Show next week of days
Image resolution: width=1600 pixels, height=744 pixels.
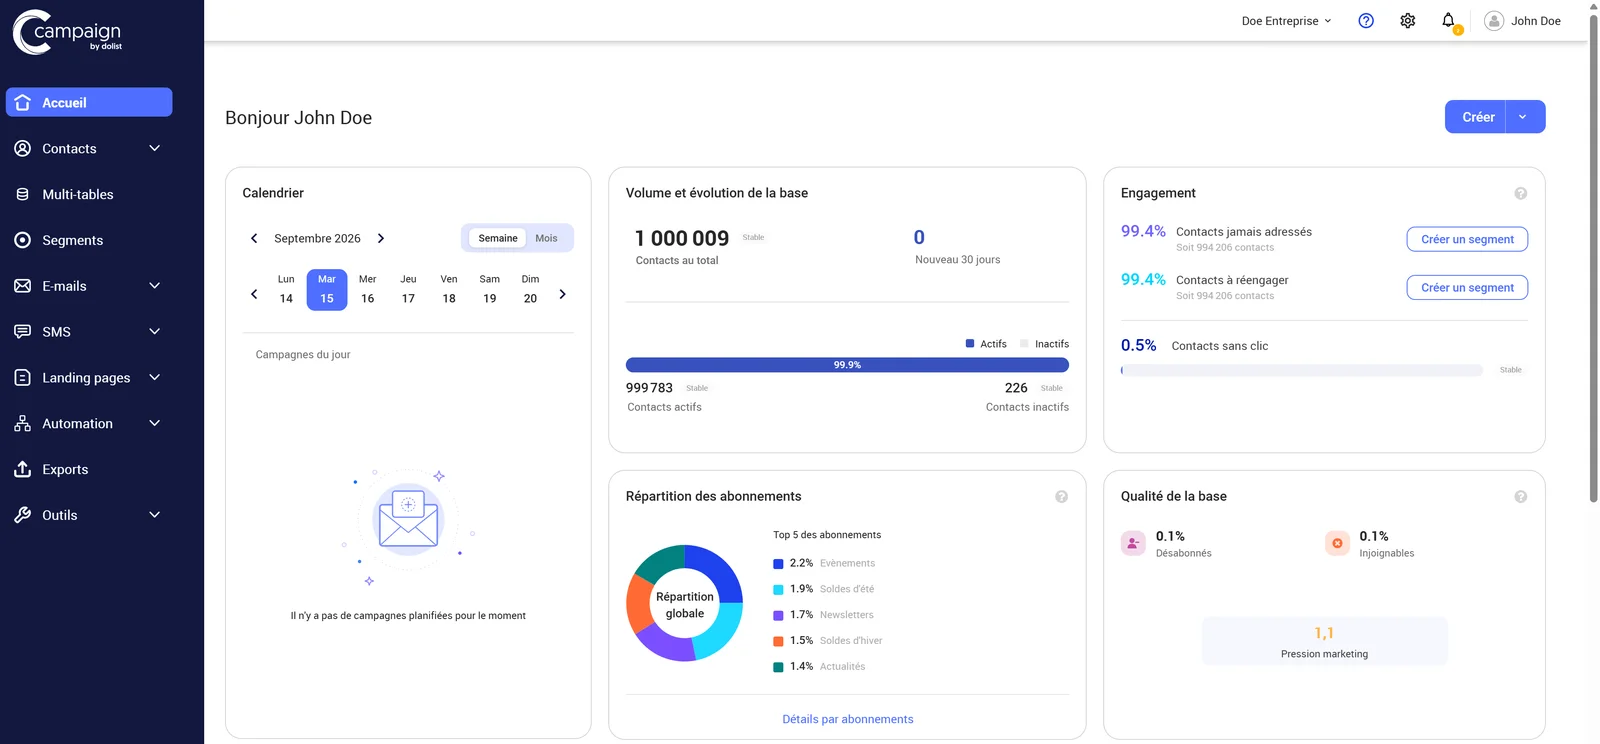pyautogui.click(x=562, y=294)
